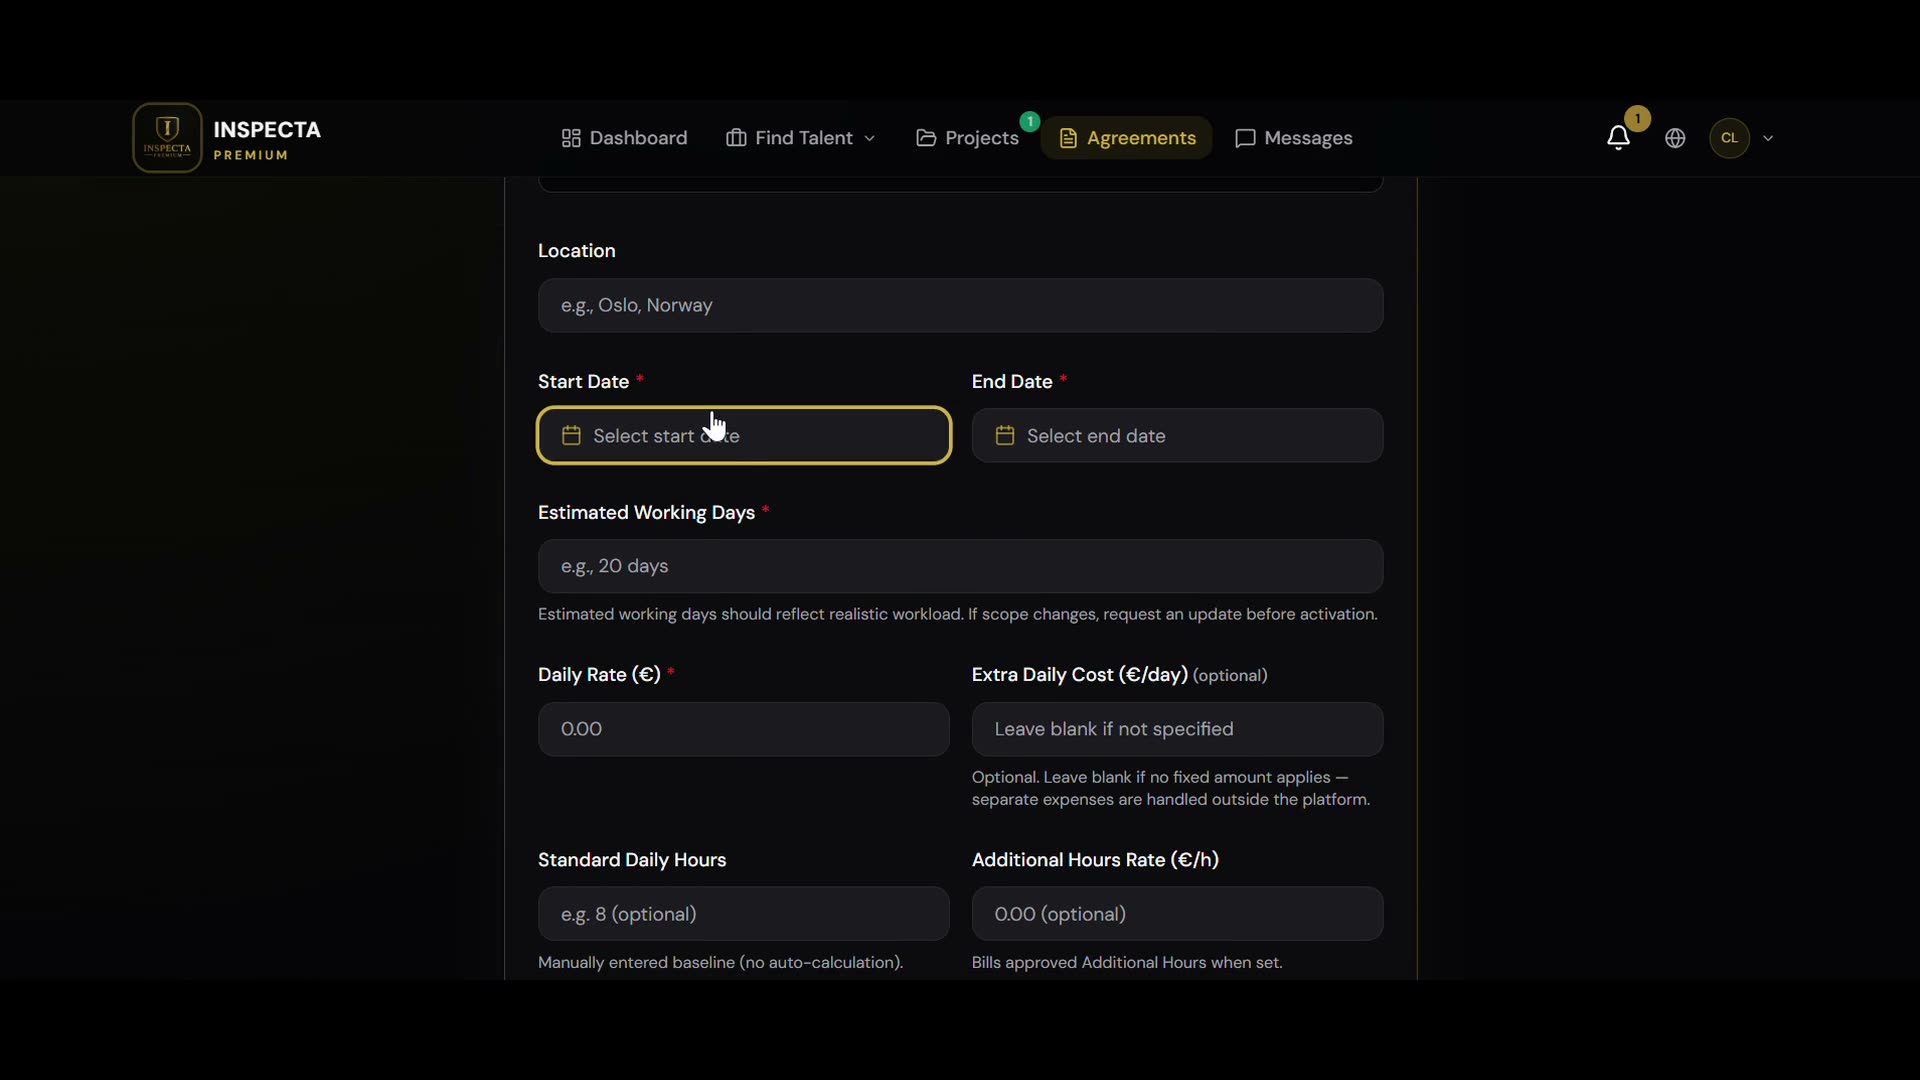
Task: Open the Messages page
Action: coord(1294,138)
